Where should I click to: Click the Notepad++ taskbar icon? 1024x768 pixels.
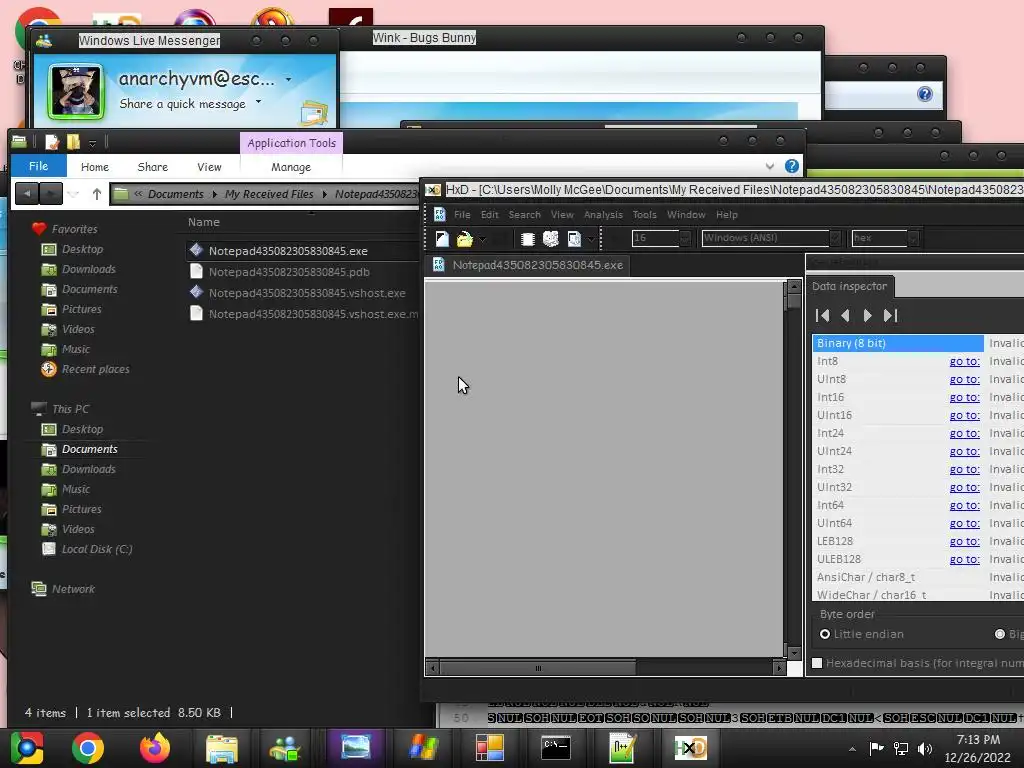[622, 748]
